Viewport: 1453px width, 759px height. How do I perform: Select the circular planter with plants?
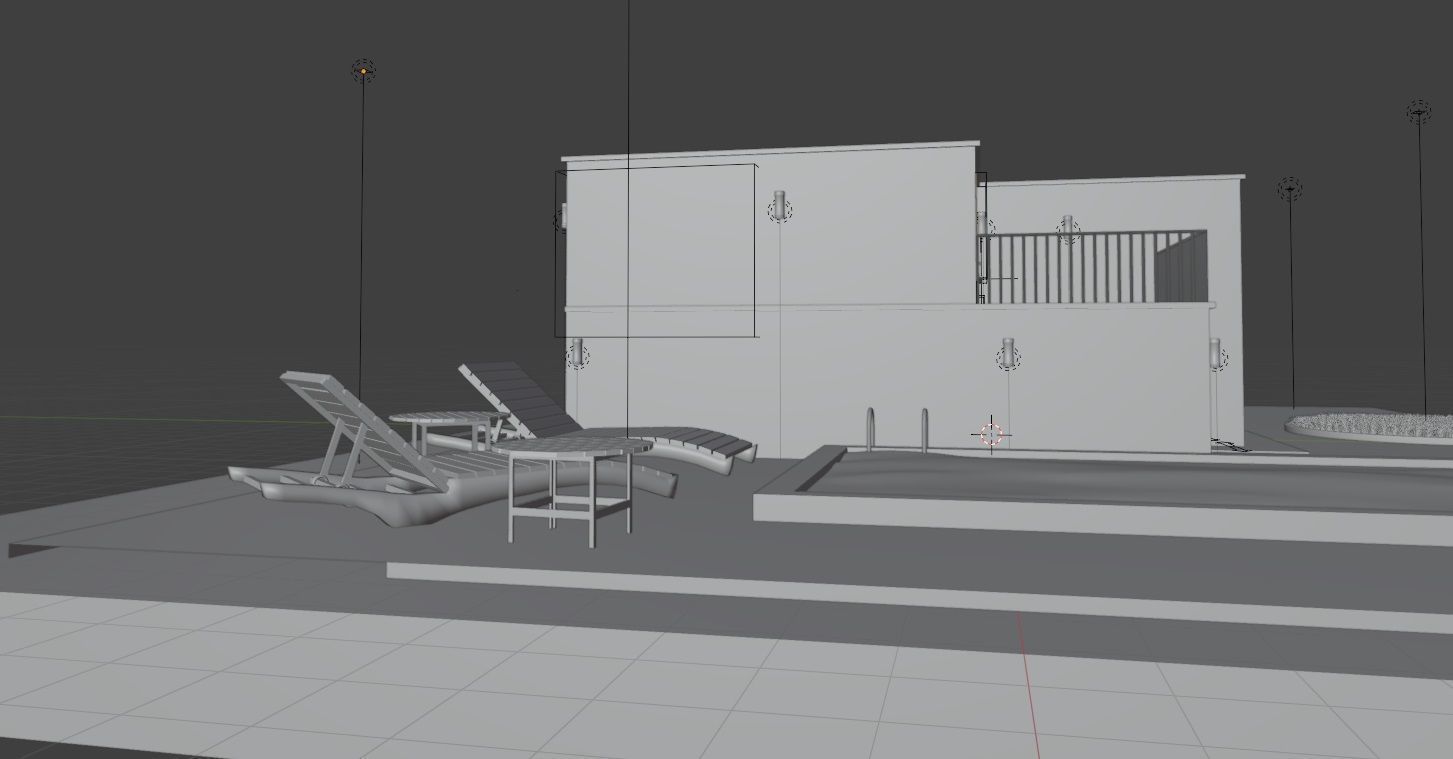1370,427
